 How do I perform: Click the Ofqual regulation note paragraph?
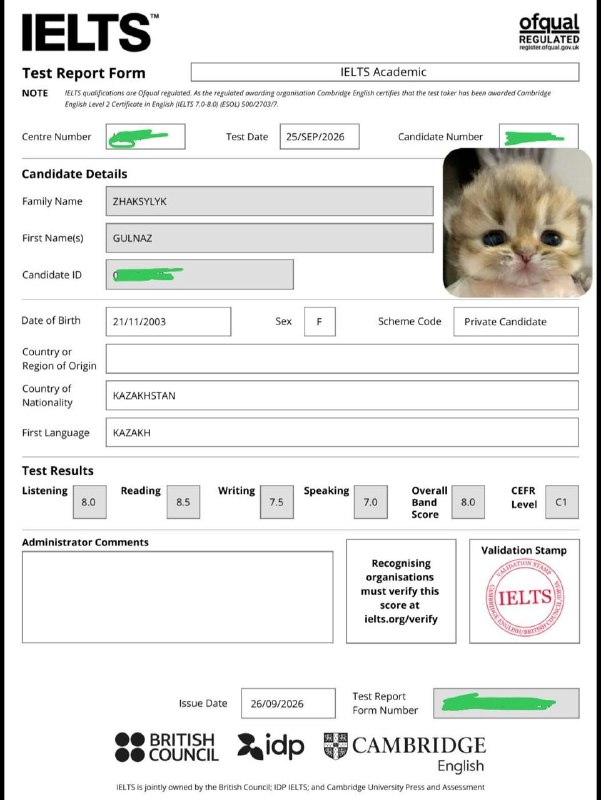click(308, 98)
